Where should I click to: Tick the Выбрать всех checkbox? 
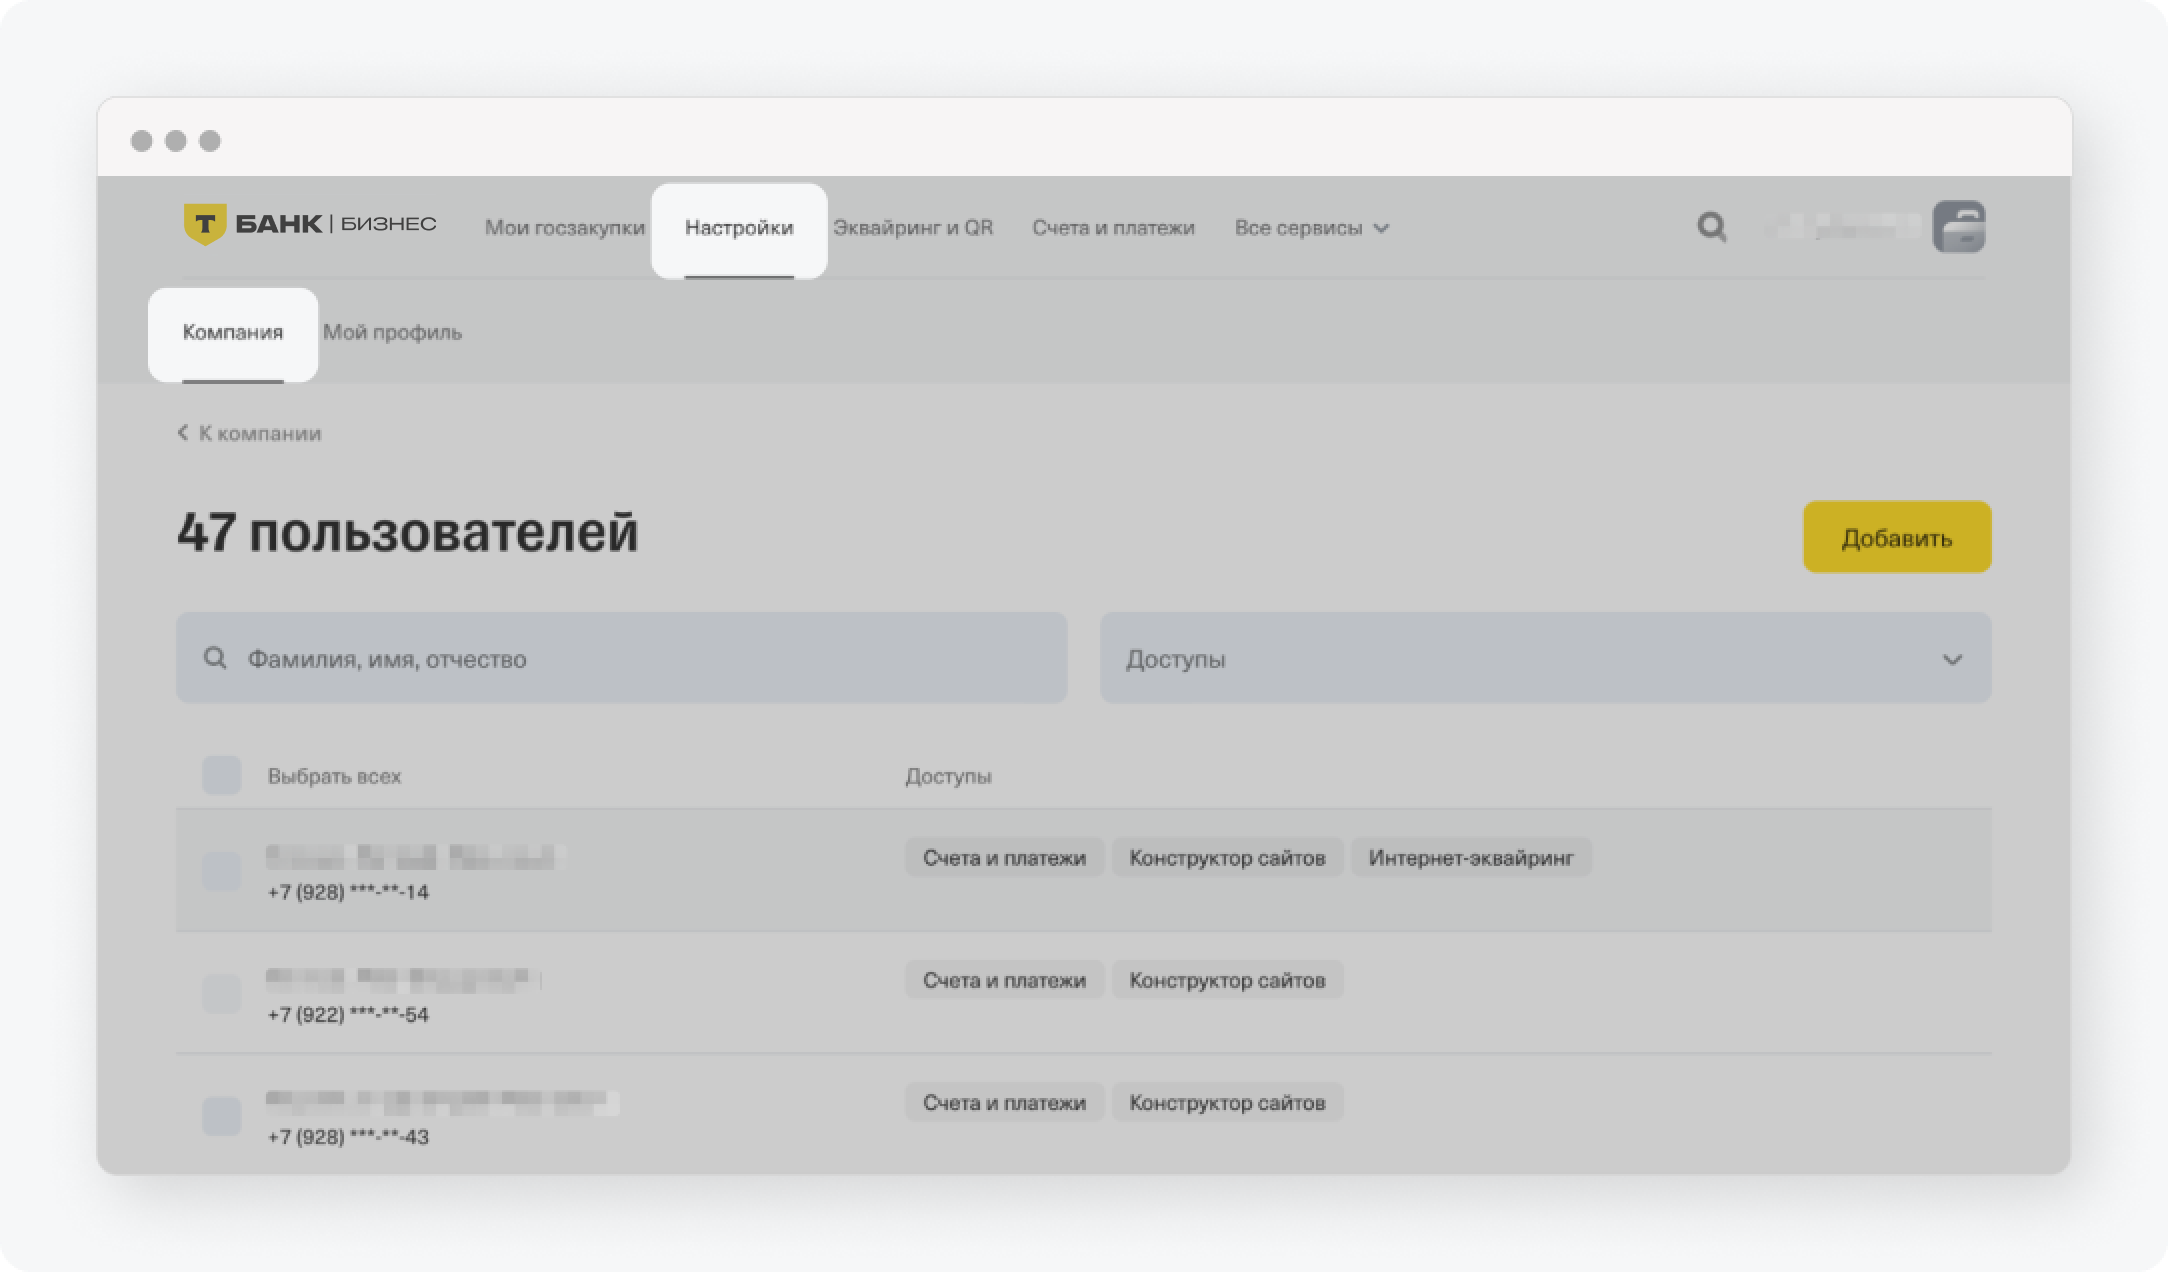coord(222,775)
